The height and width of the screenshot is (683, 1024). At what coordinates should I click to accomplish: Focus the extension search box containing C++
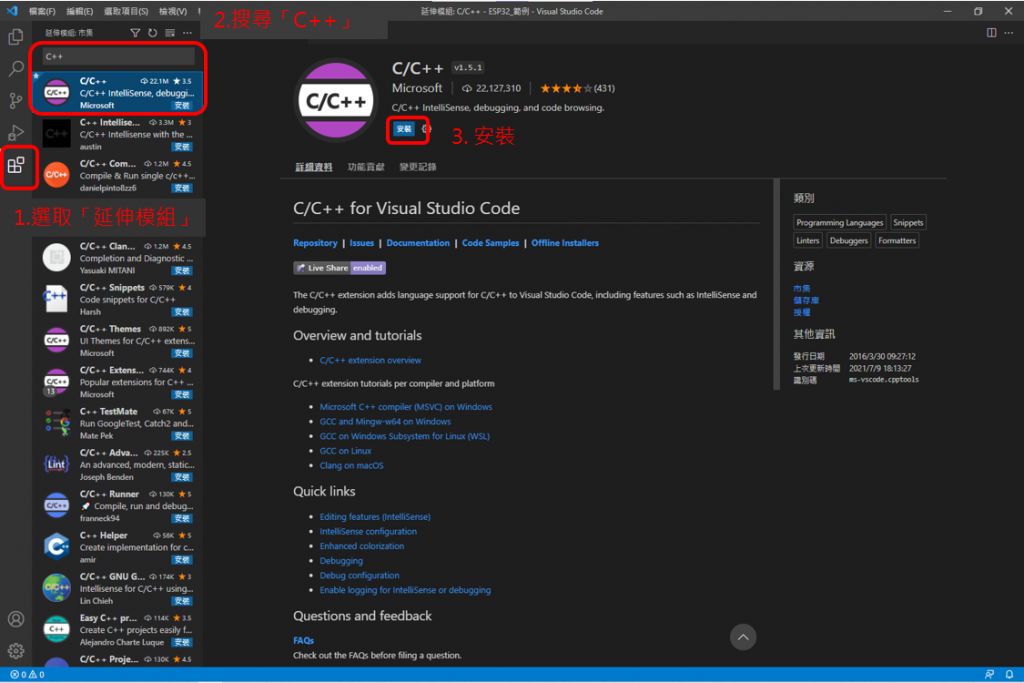118,56
